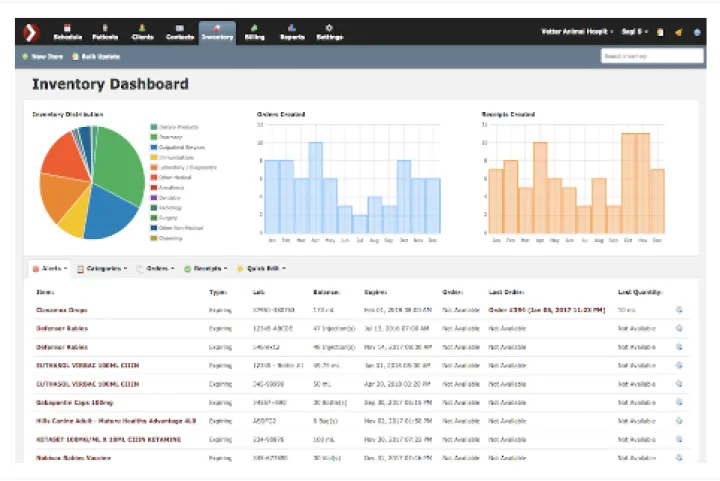
Task: Open the Clavamox Drops item link
Action: pyautogui.click(x=60, y=310)
